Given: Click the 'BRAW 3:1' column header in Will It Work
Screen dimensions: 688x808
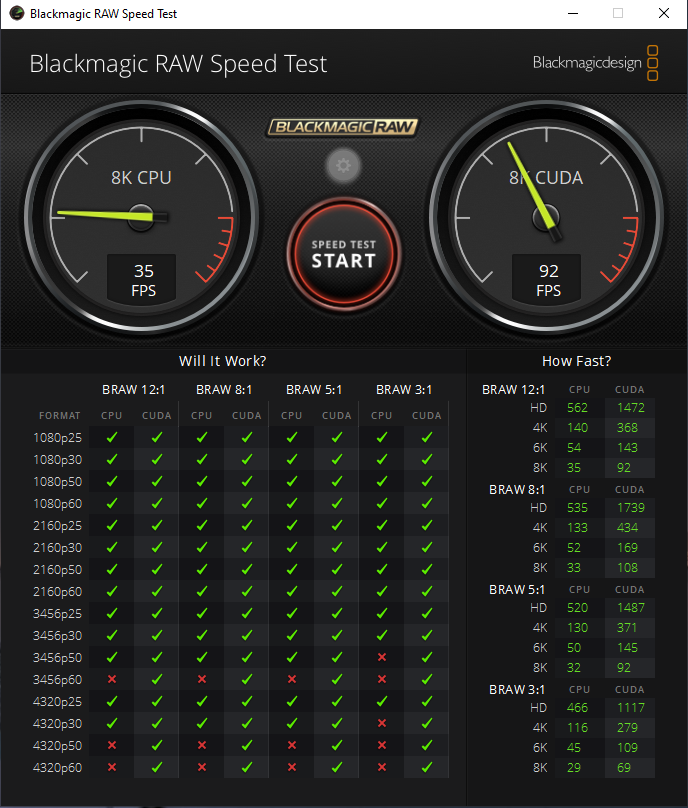Looking at the screenshot, I should pyautogui.click(x=404, y=390).
